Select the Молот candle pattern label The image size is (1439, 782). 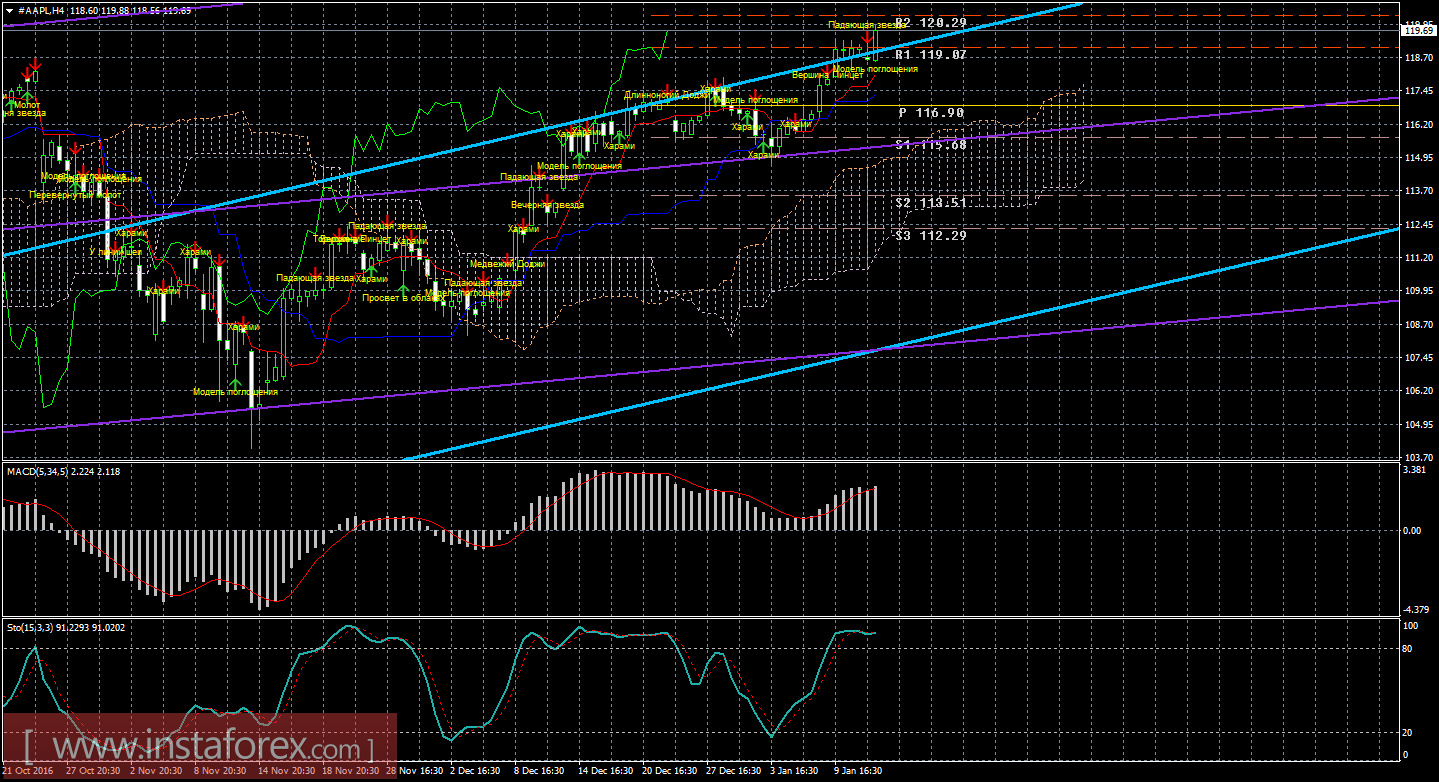coord(27,104)
